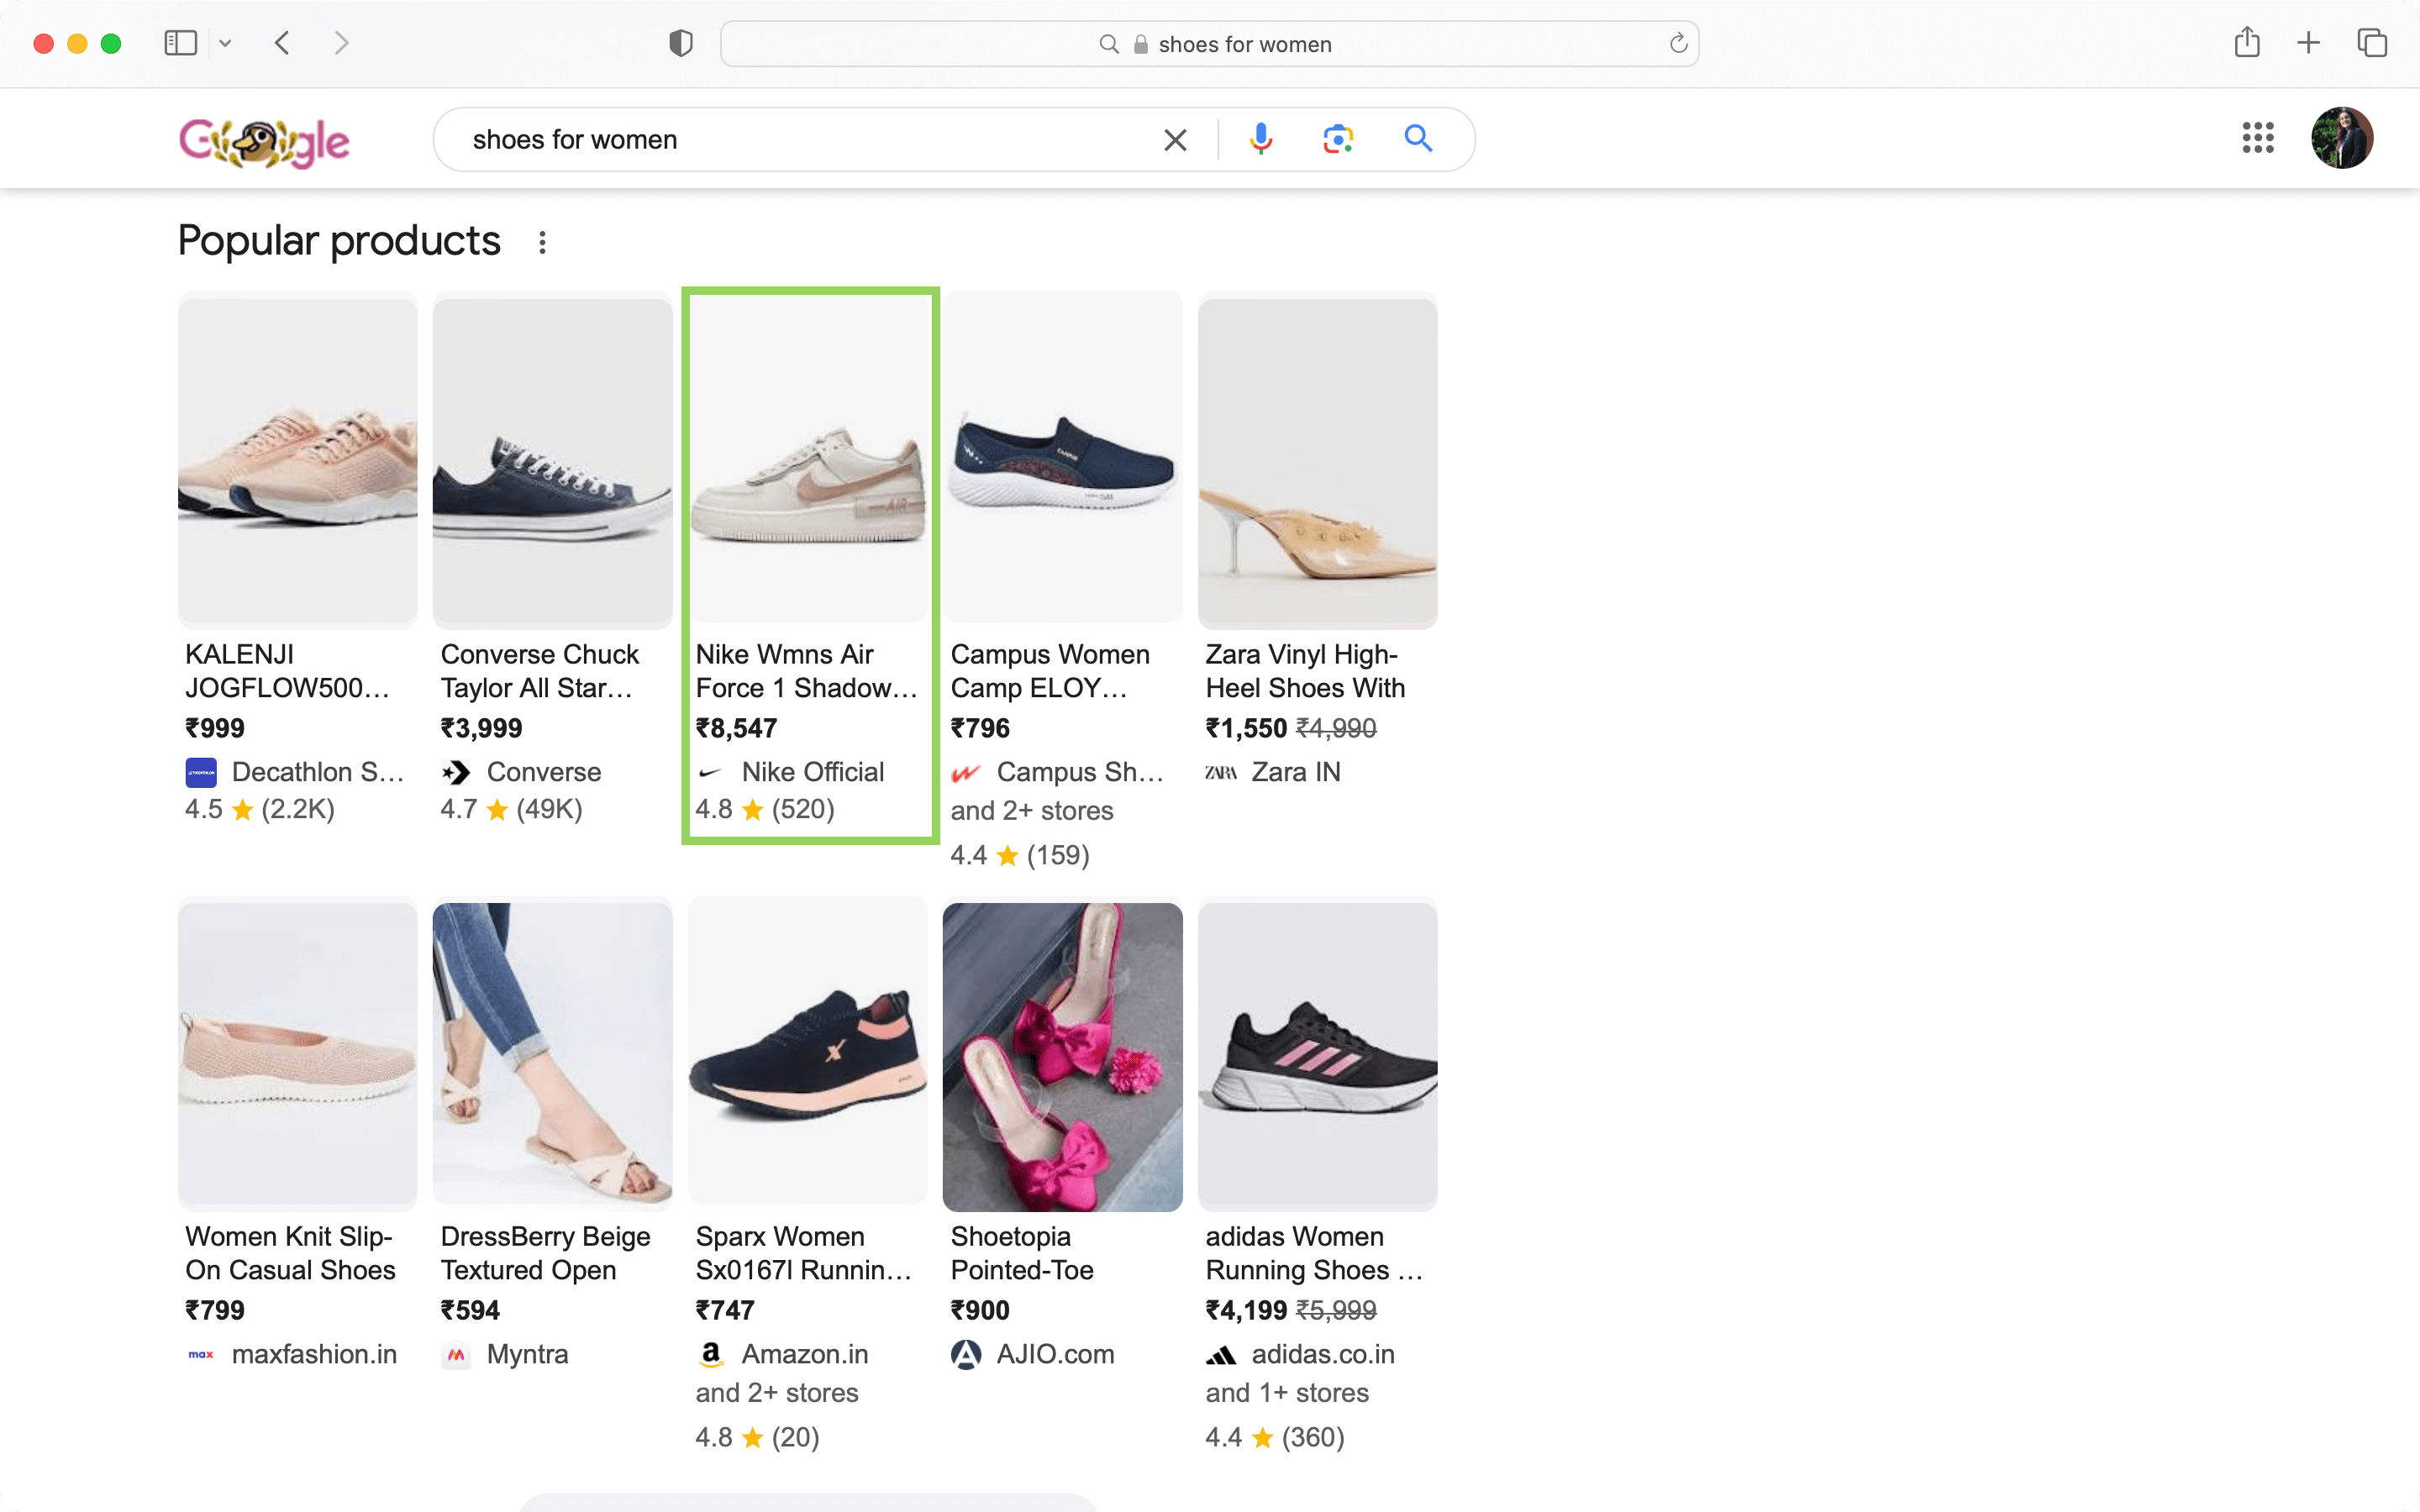Viewport: 2420px width, 1512px height.
Task: Open the Women Knit Slip-On image
Action: 298,1056
